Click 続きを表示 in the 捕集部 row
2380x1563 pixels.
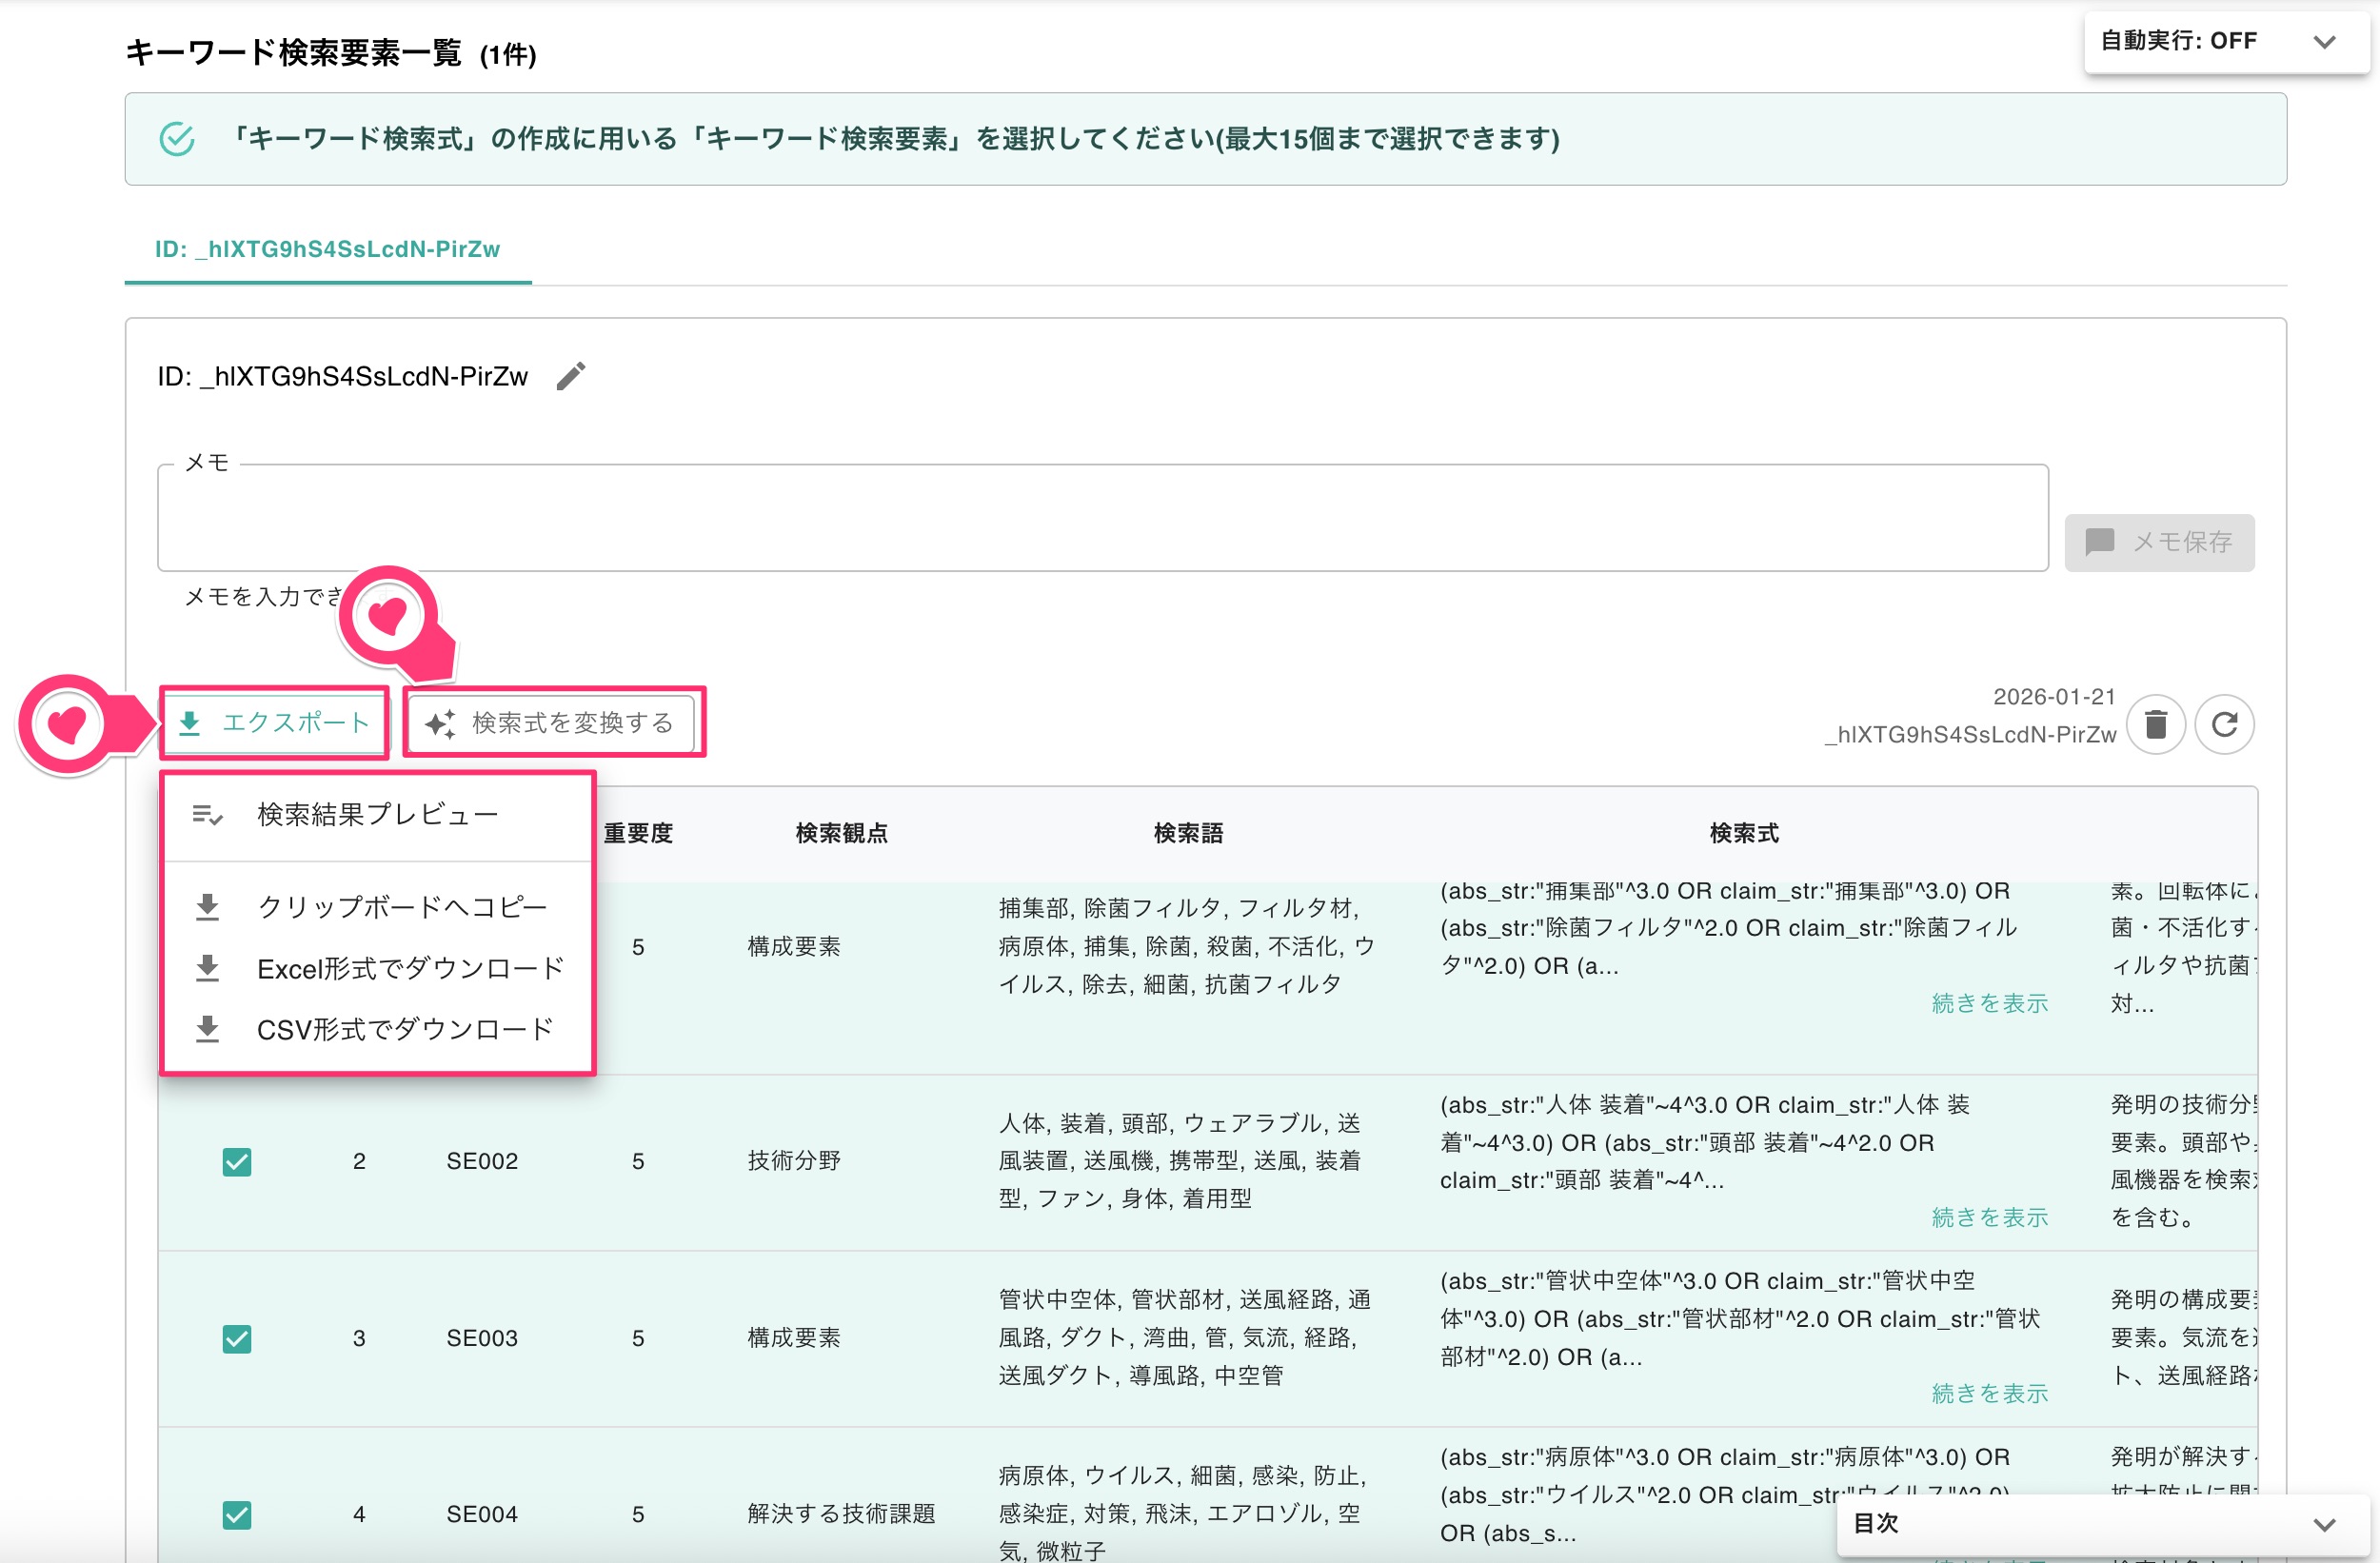[1989, 1003]
